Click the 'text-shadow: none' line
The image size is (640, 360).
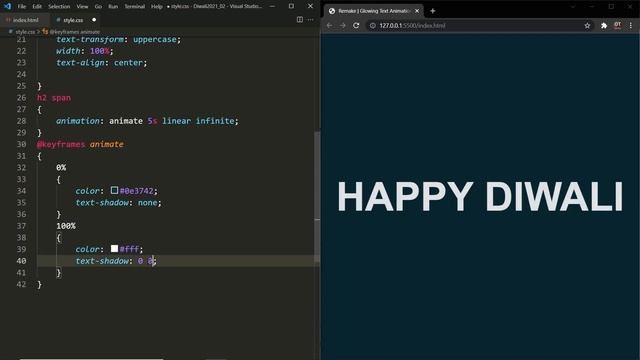coord(118,202)
